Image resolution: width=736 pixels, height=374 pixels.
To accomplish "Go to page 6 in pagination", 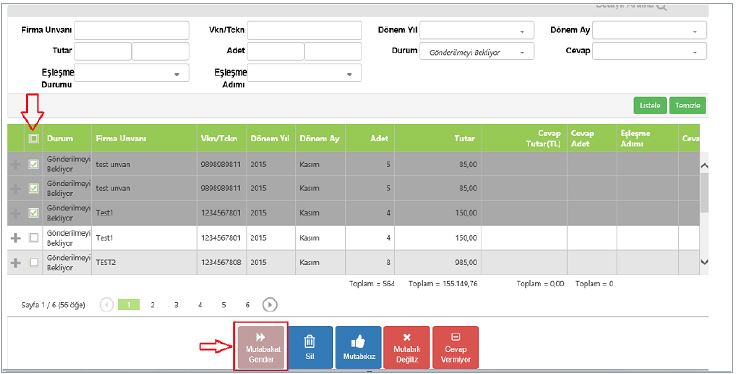I will coord(247,305).
